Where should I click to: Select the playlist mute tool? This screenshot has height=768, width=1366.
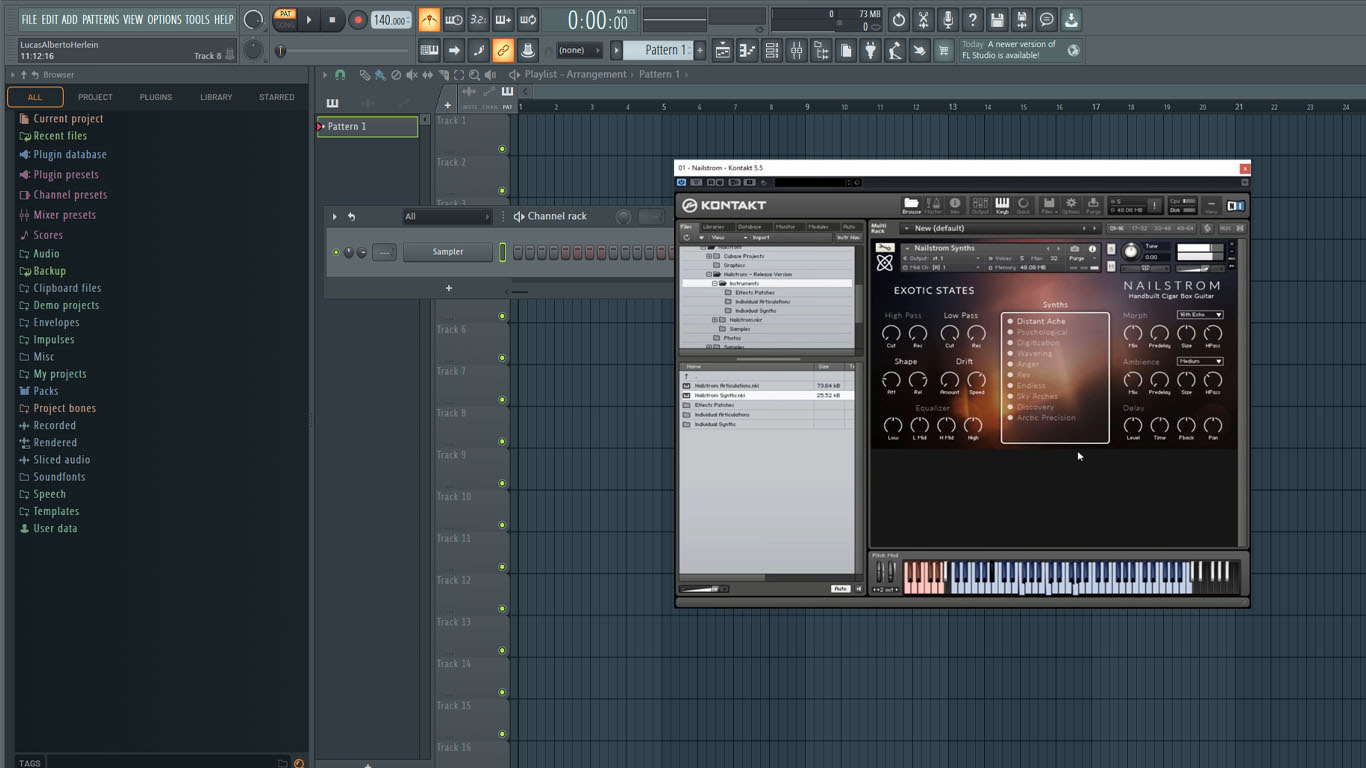point(412,75)
